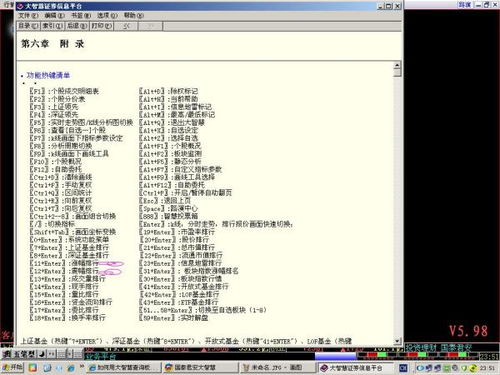
Task: Click the CH language indicator in the tray
Action: [403, 368]
